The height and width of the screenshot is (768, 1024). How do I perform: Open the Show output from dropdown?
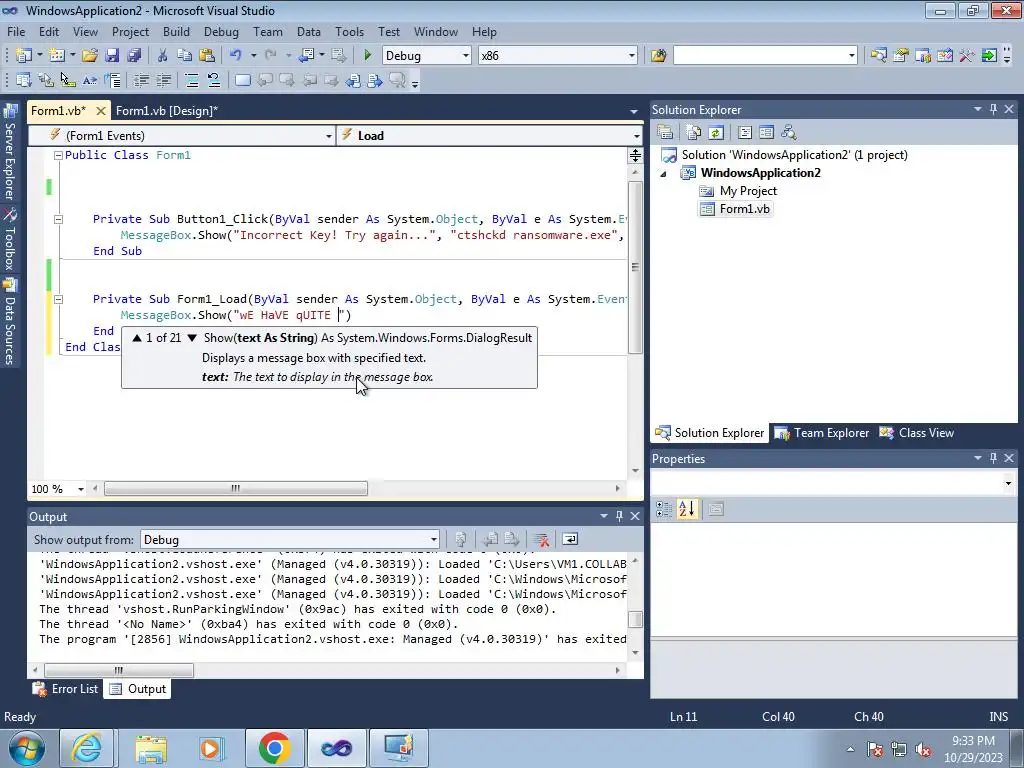(434, 539)
